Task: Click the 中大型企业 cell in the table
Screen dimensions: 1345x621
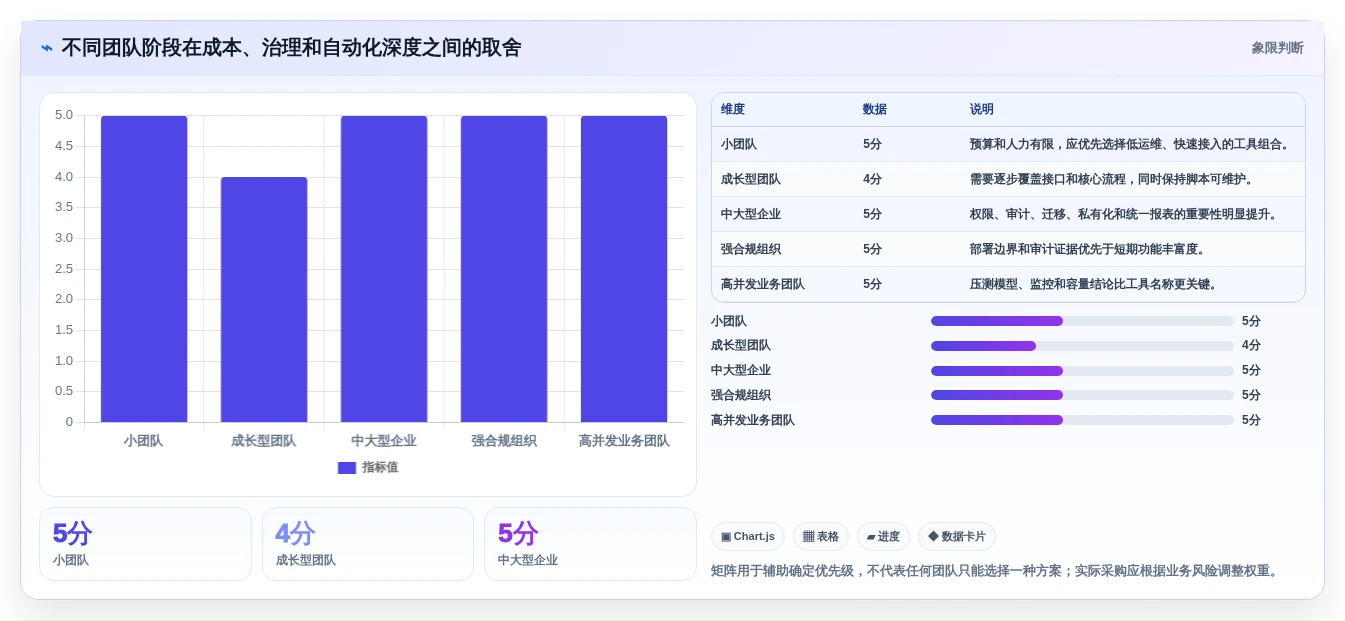Action: (751, 214)
